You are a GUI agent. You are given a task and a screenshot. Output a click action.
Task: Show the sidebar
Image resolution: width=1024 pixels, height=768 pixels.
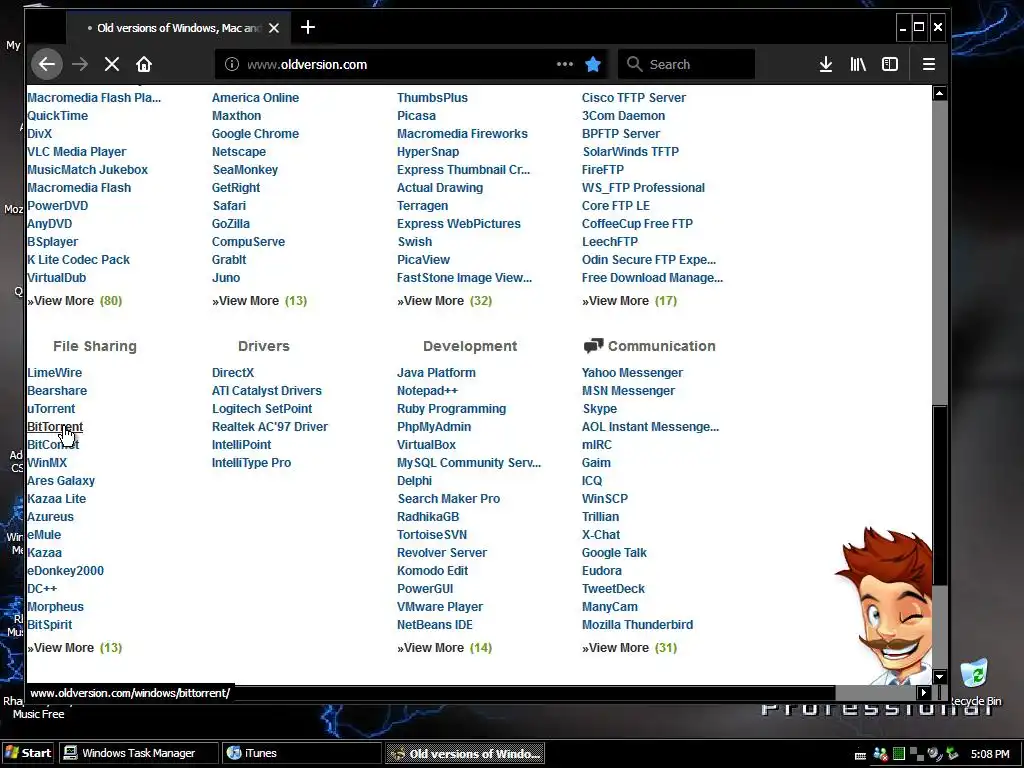click(889, 64)
